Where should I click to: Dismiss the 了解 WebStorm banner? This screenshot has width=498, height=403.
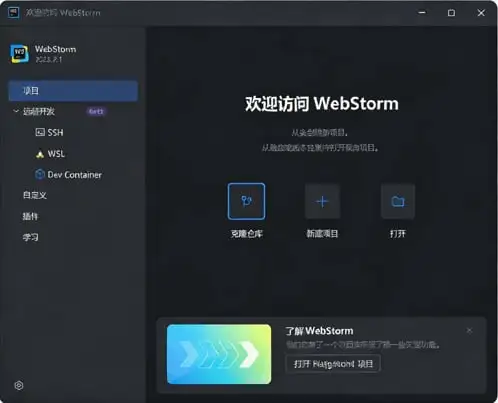click(469, 330)
